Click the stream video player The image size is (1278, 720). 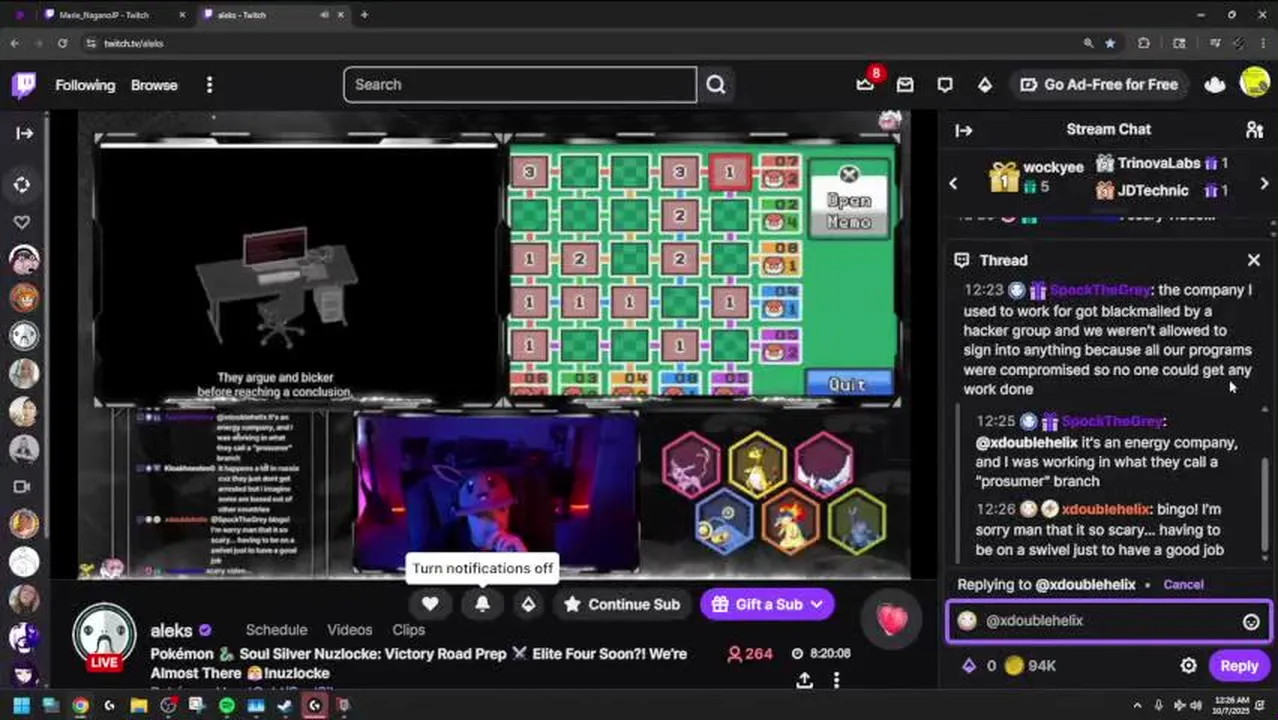point(495,345)
